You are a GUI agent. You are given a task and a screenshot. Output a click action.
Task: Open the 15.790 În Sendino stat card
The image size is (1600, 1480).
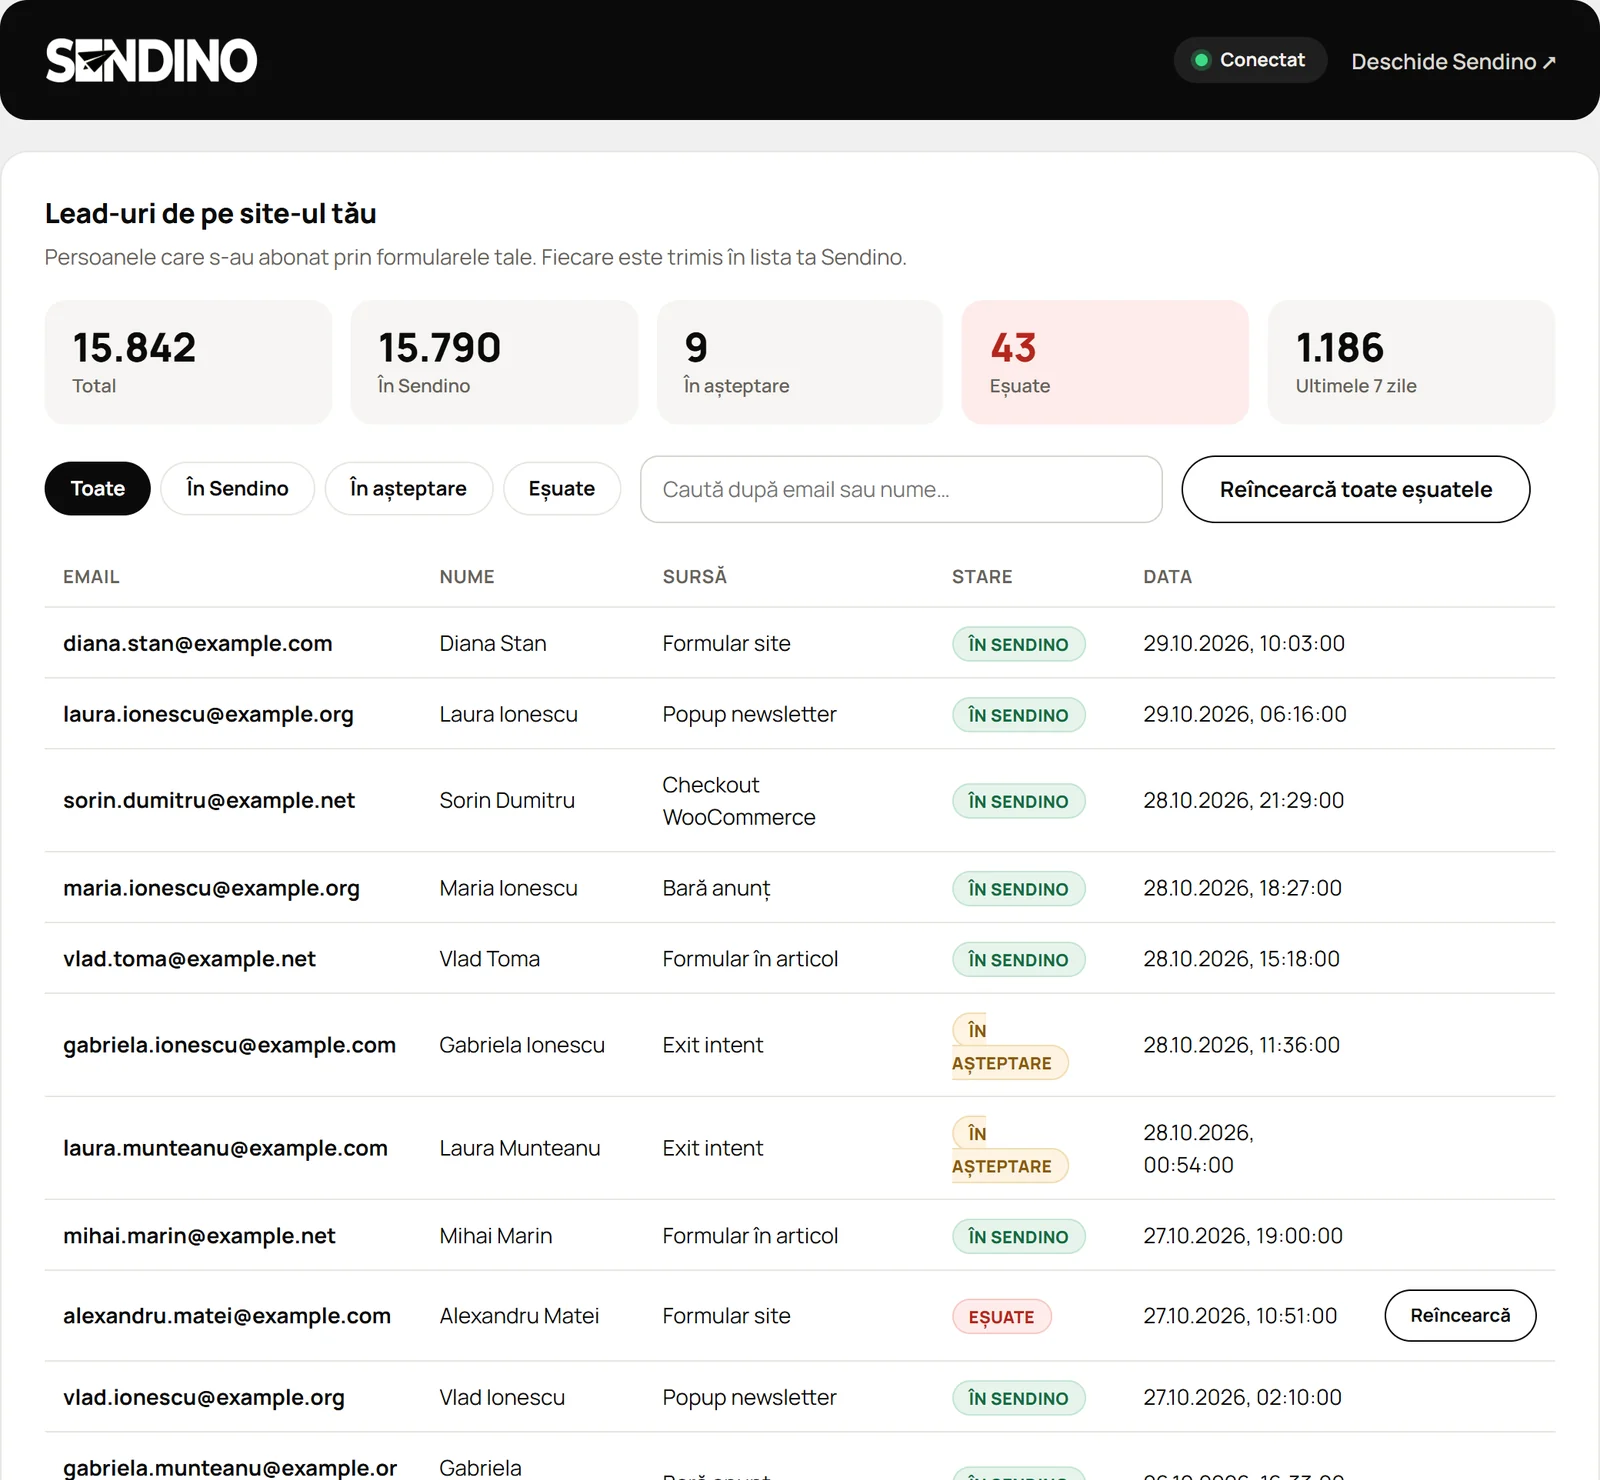tap(494, 362)
